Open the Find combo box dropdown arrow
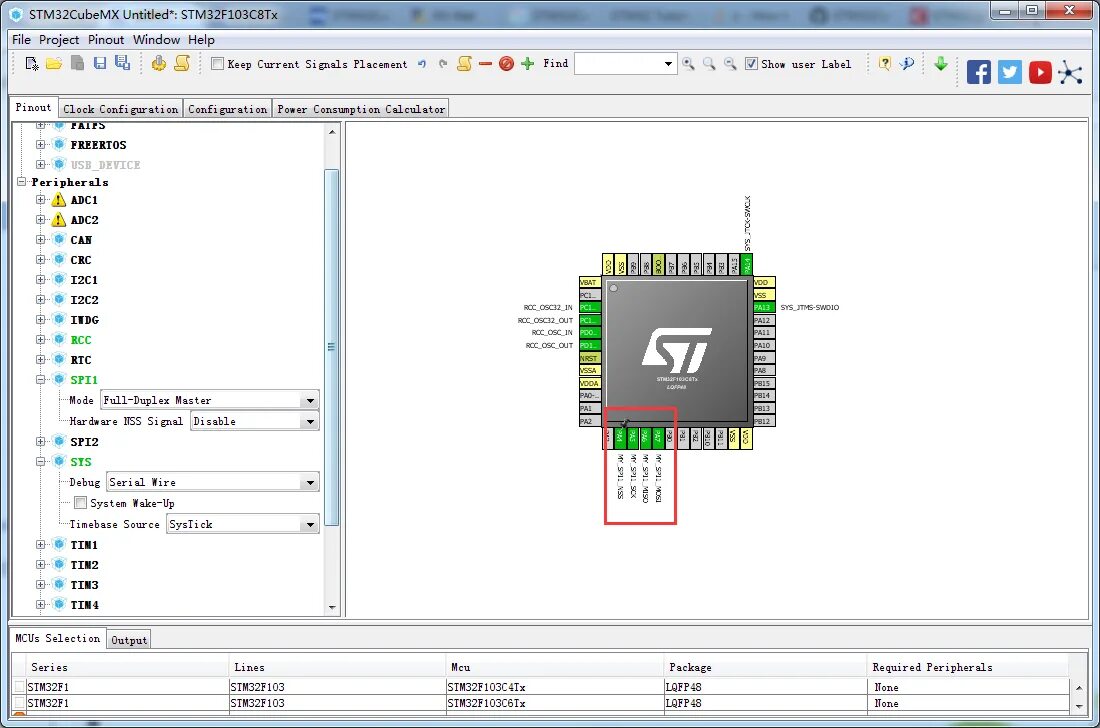 pos(668,64)
